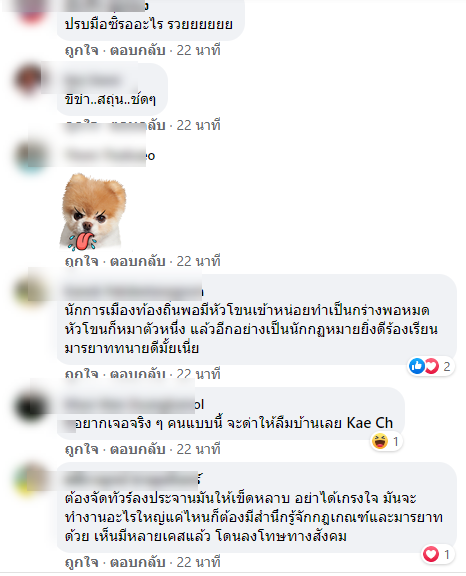Open the like and love reactions count
This screenshot has width=466, height=576.
(430, 366)
